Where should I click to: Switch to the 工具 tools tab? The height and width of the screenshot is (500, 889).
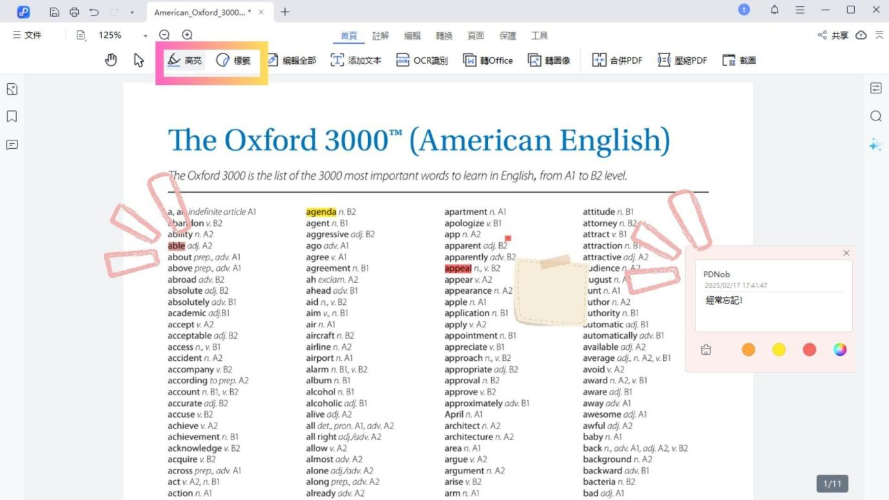coord(539,36)
